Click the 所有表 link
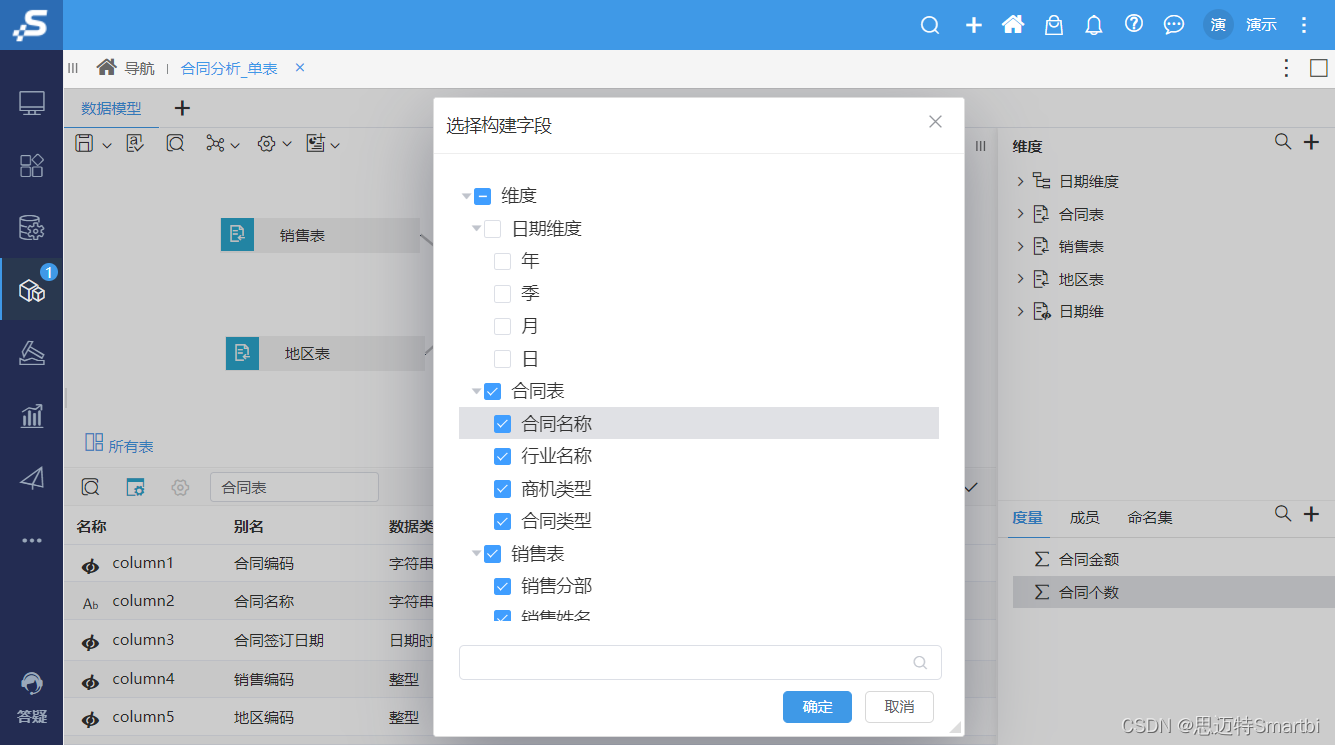This screenshot has height=745, width=1335. [131, 447]
